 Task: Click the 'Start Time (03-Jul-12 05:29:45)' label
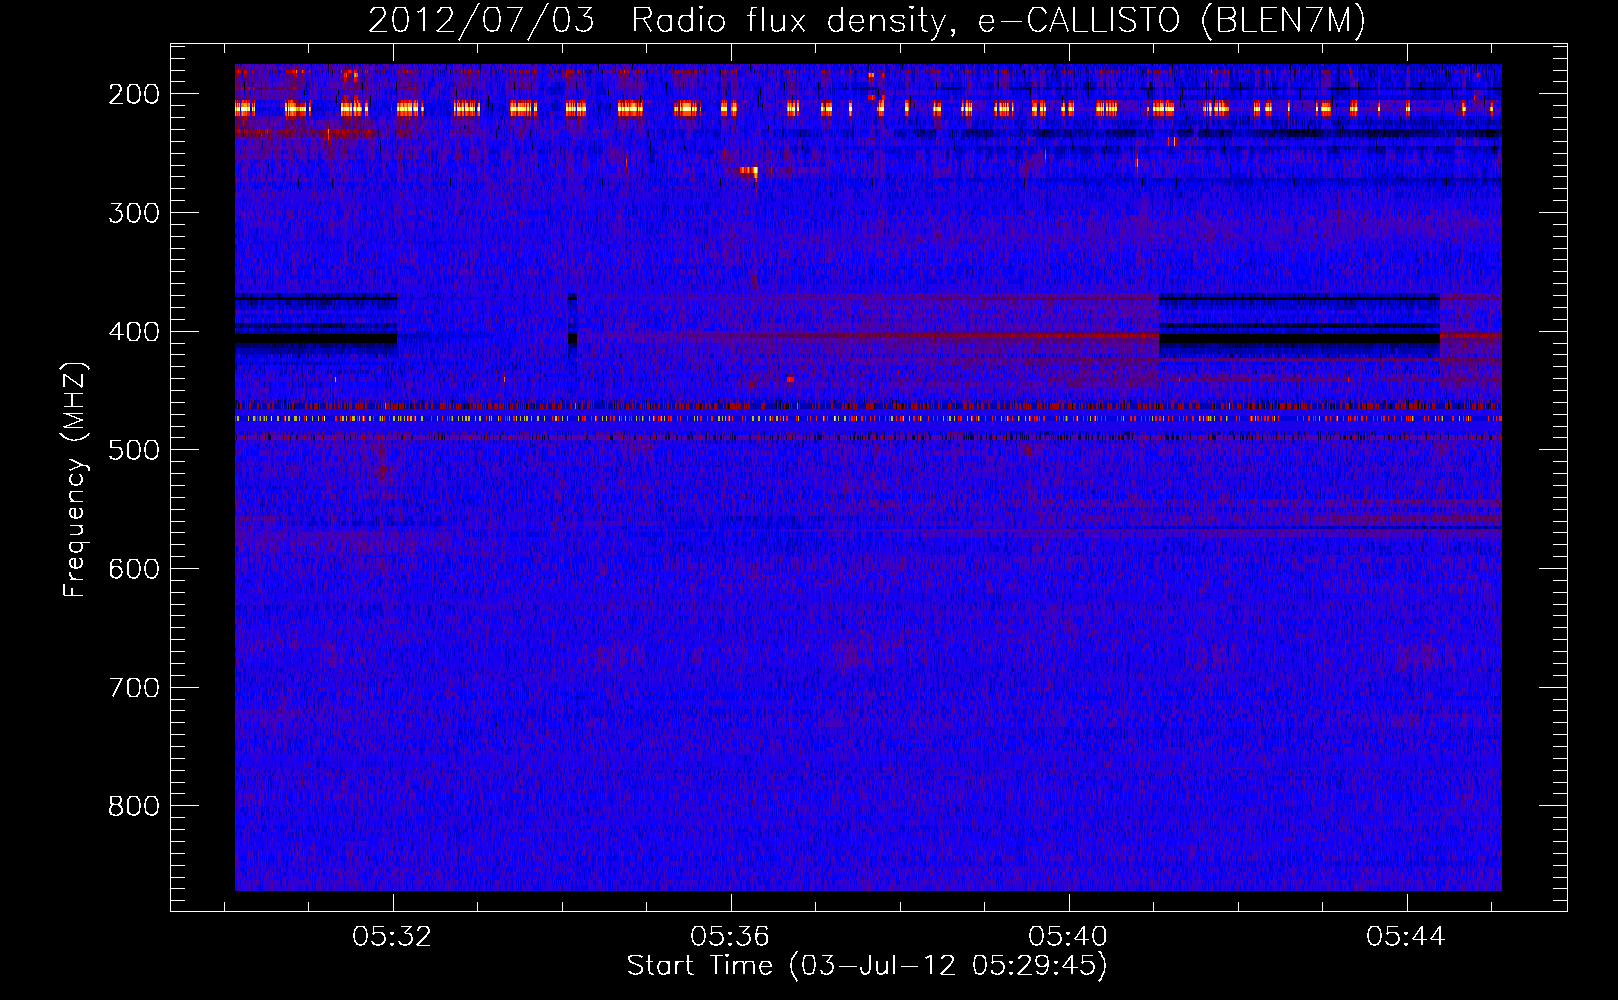pos(867,966)
